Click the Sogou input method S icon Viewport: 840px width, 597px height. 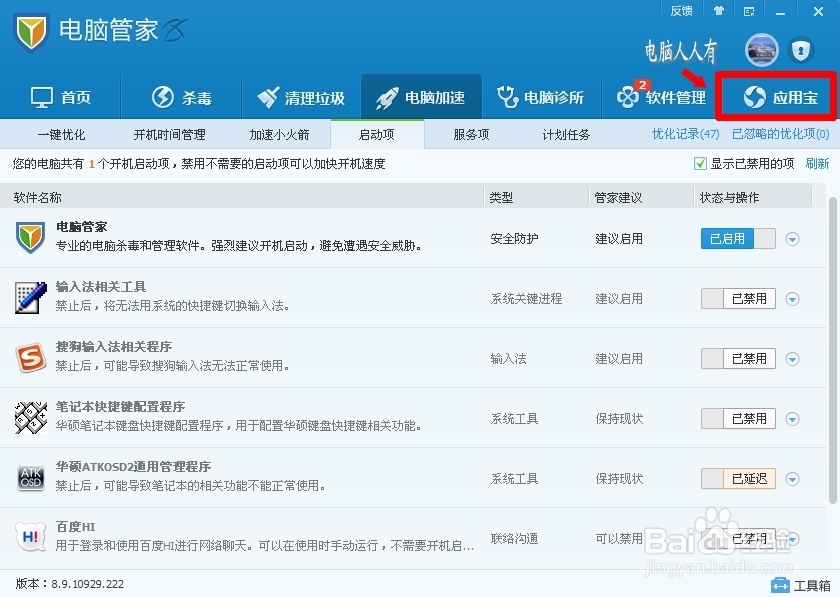pyautogui.click(x=31, y=357)
